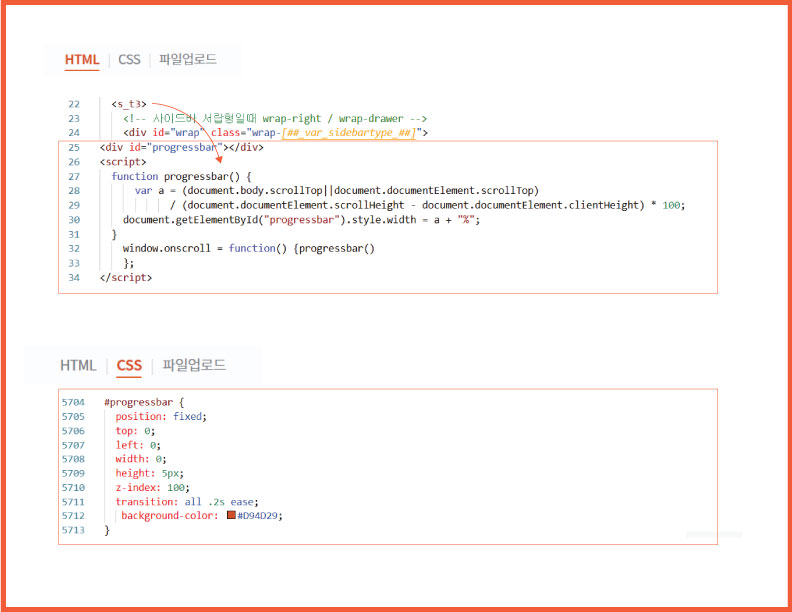Click the 'var a =' scrollTop line
Screen dimensions: 792x612
tap(337, 191)
